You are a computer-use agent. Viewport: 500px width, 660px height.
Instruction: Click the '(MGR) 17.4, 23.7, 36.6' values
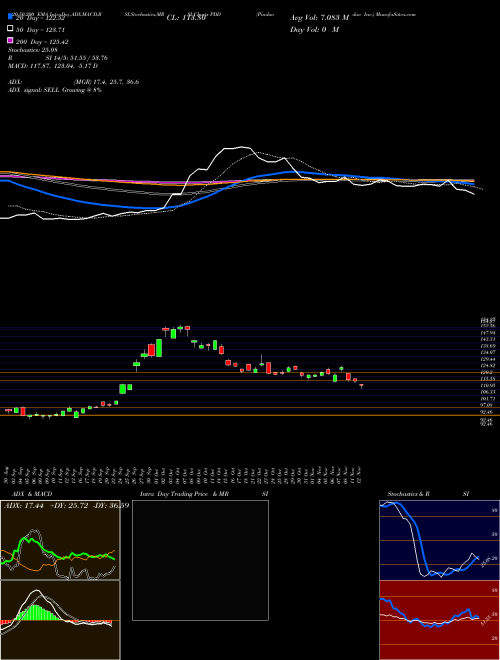pos(106,82)
